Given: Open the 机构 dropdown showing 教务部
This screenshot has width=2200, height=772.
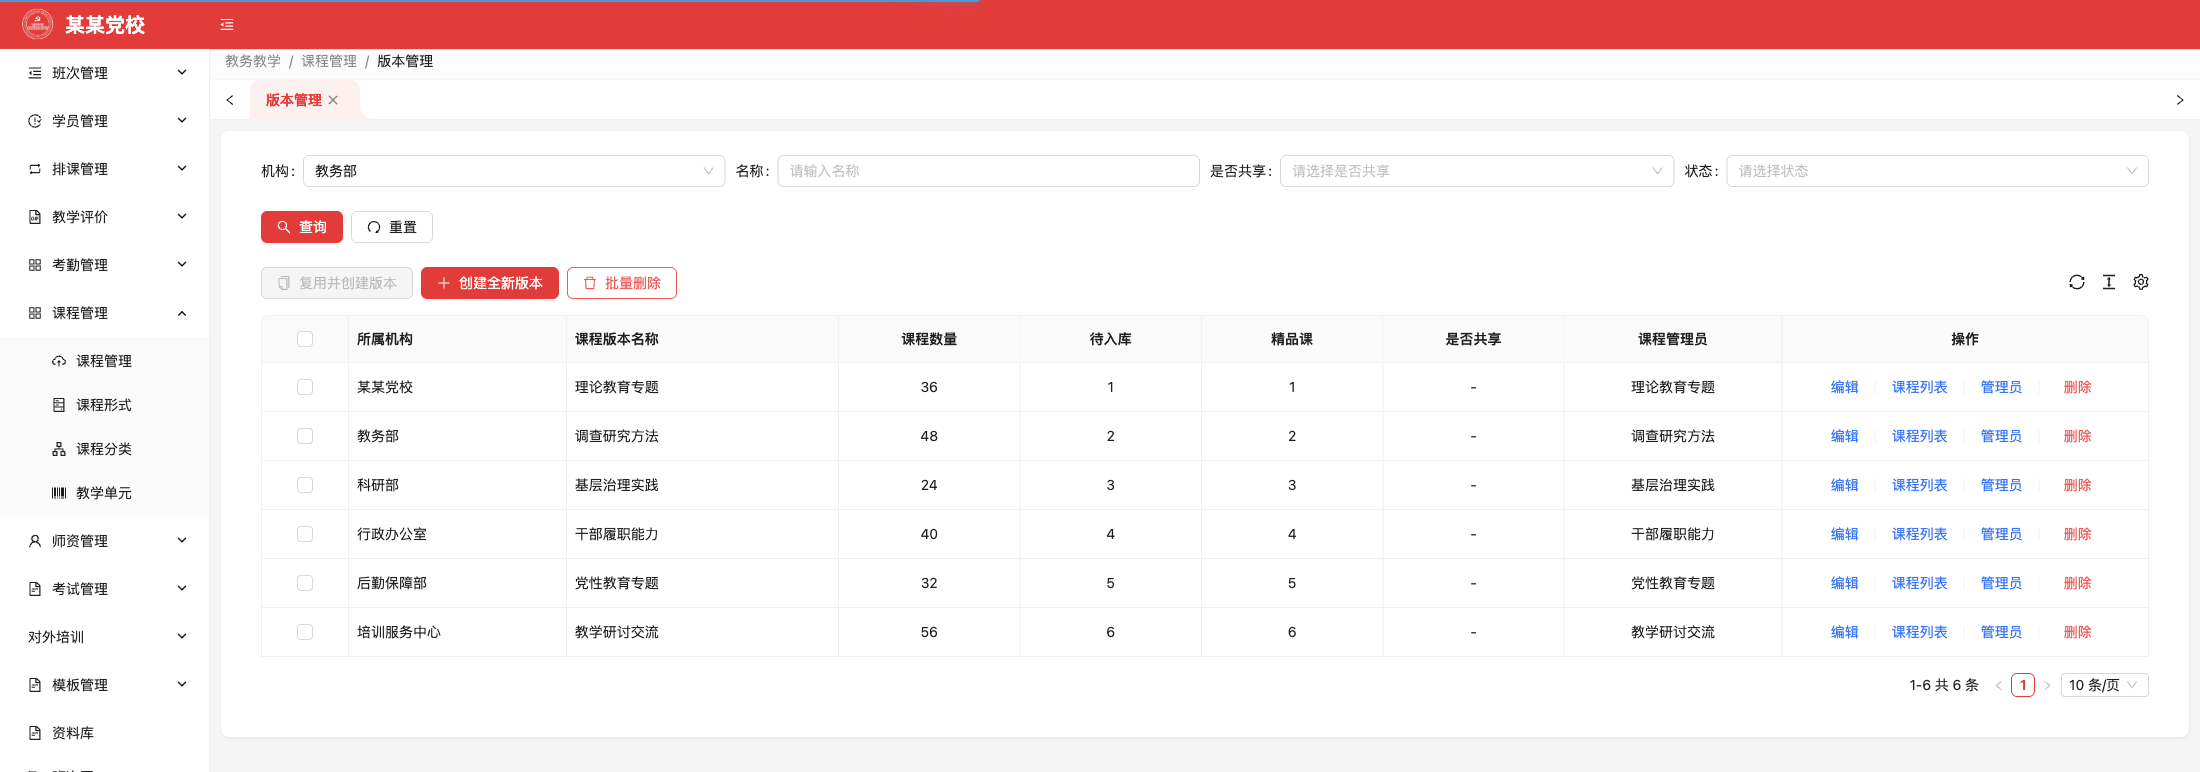Looking at the screenshot, I should [514, 171].
